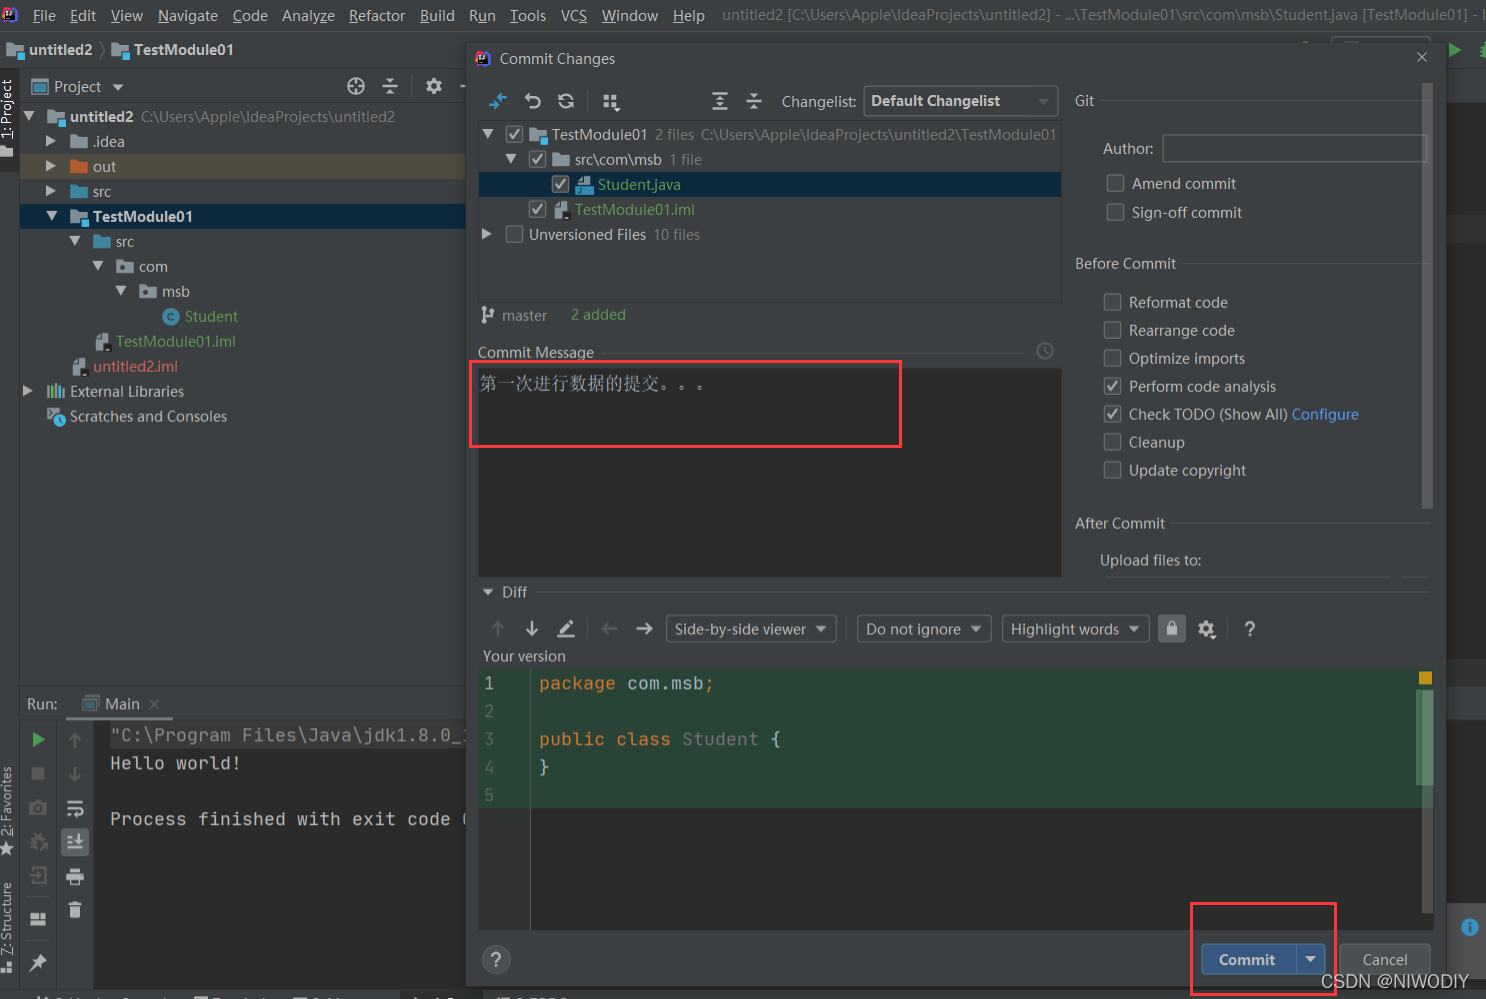The height and width of the screenshot is (999, 1486).
Task: Click locate target icon in Project panel
Action: pyautogui.click(x=356, y=86)
